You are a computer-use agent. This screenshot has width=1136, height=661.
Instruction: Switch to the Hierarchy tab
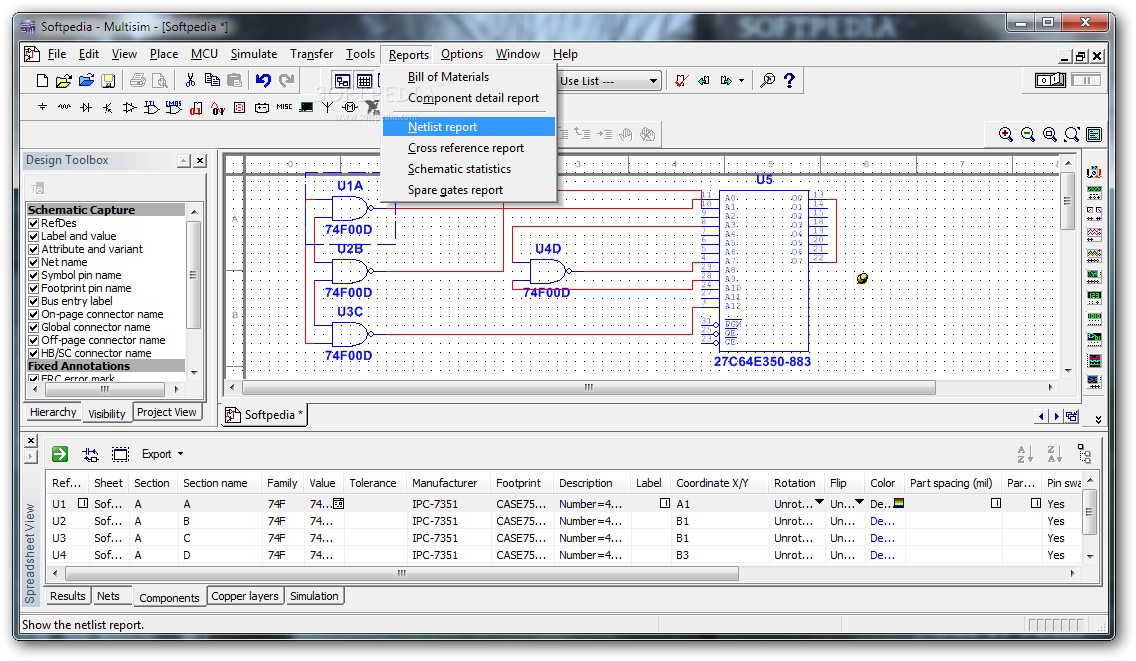coord(53,412)
